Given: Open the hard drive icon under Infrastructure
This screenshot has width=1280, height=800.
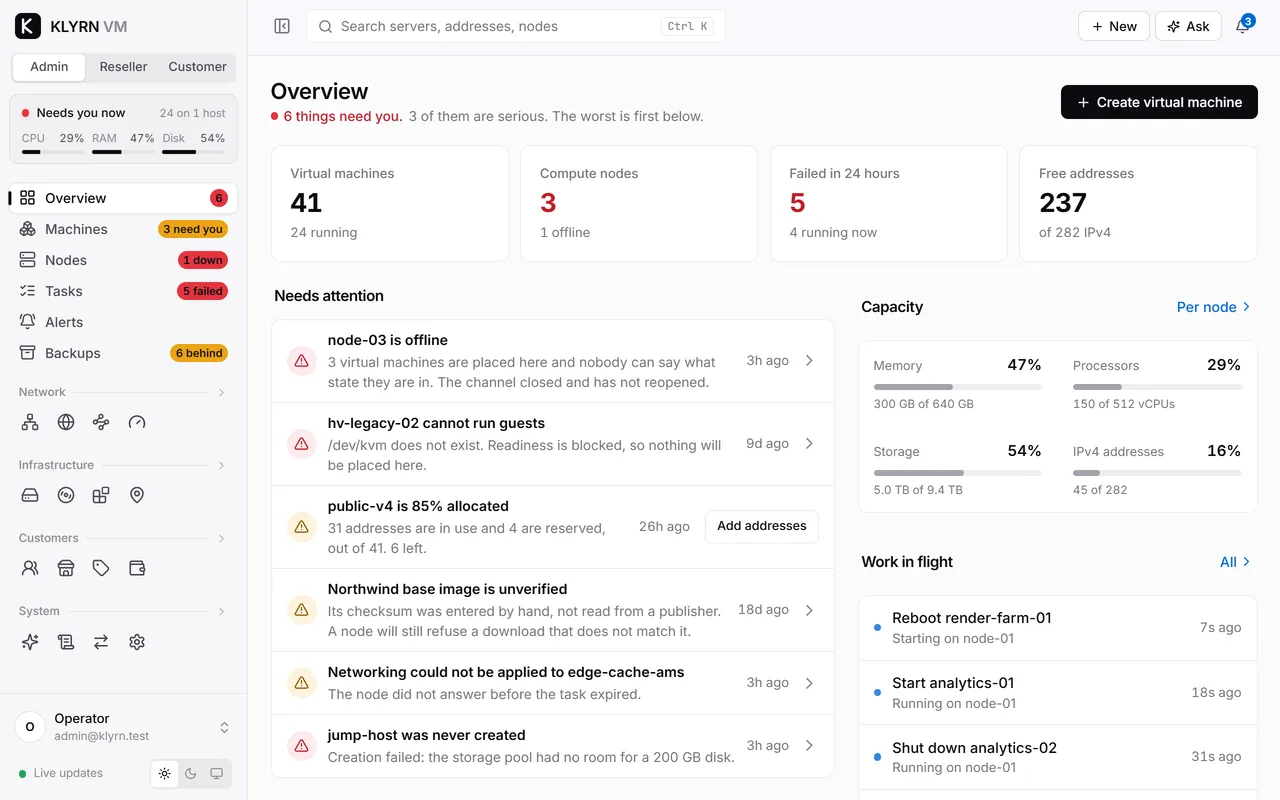Looking at the screenshot, I should point(30,495).
